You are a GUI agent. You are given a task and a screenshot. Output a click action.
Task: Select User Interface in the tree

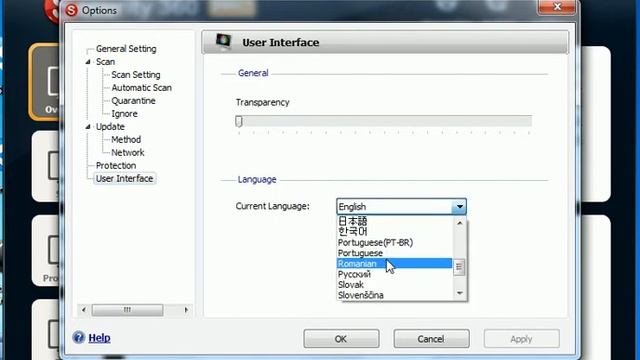tap(124, 178)
